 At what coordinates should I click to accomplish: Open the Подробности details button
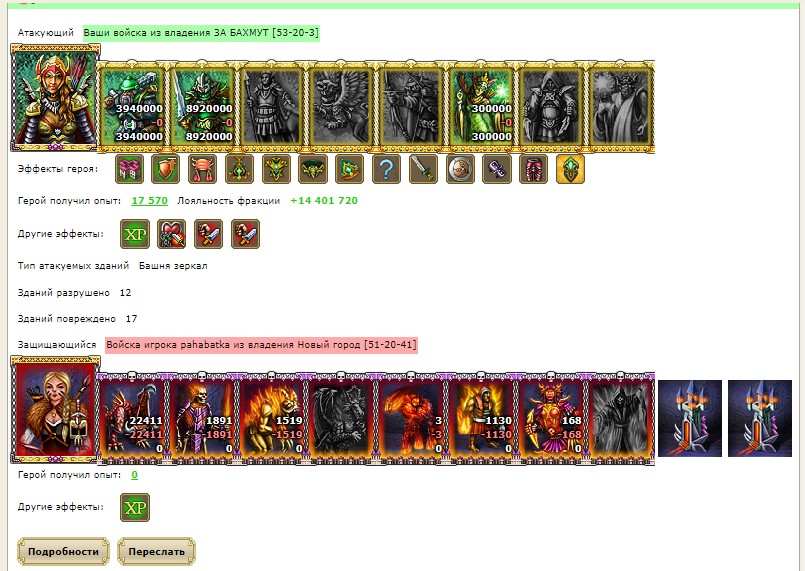64,551
